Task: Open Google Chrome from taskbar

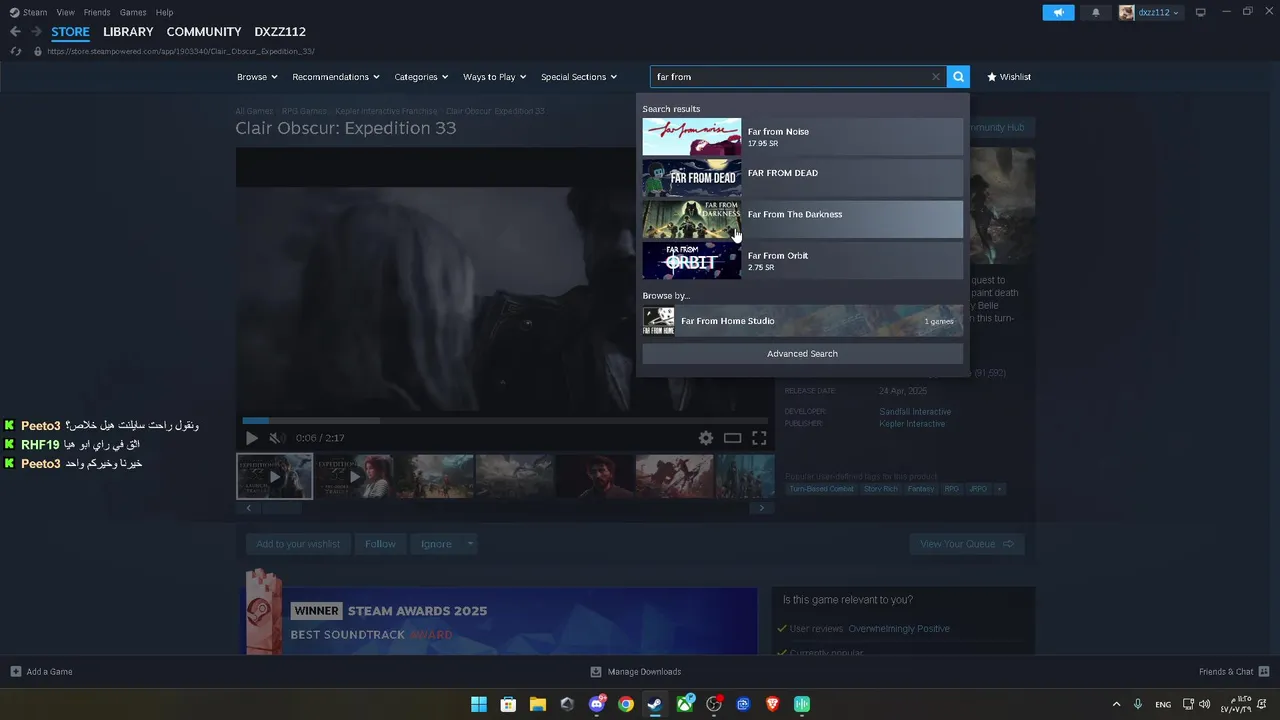Action: tap(626, 704)
